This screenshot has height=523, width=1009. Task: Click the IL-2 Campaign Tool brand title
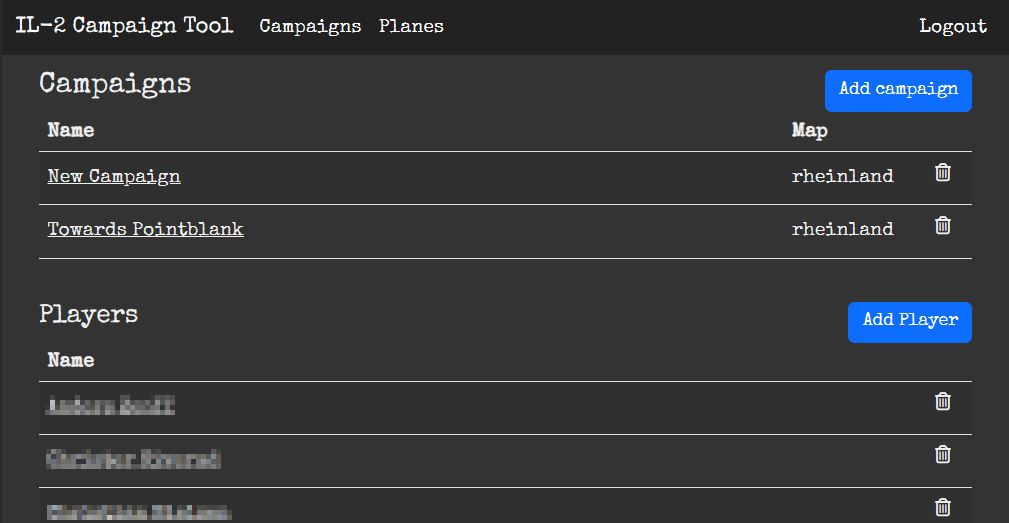[124, 26]
